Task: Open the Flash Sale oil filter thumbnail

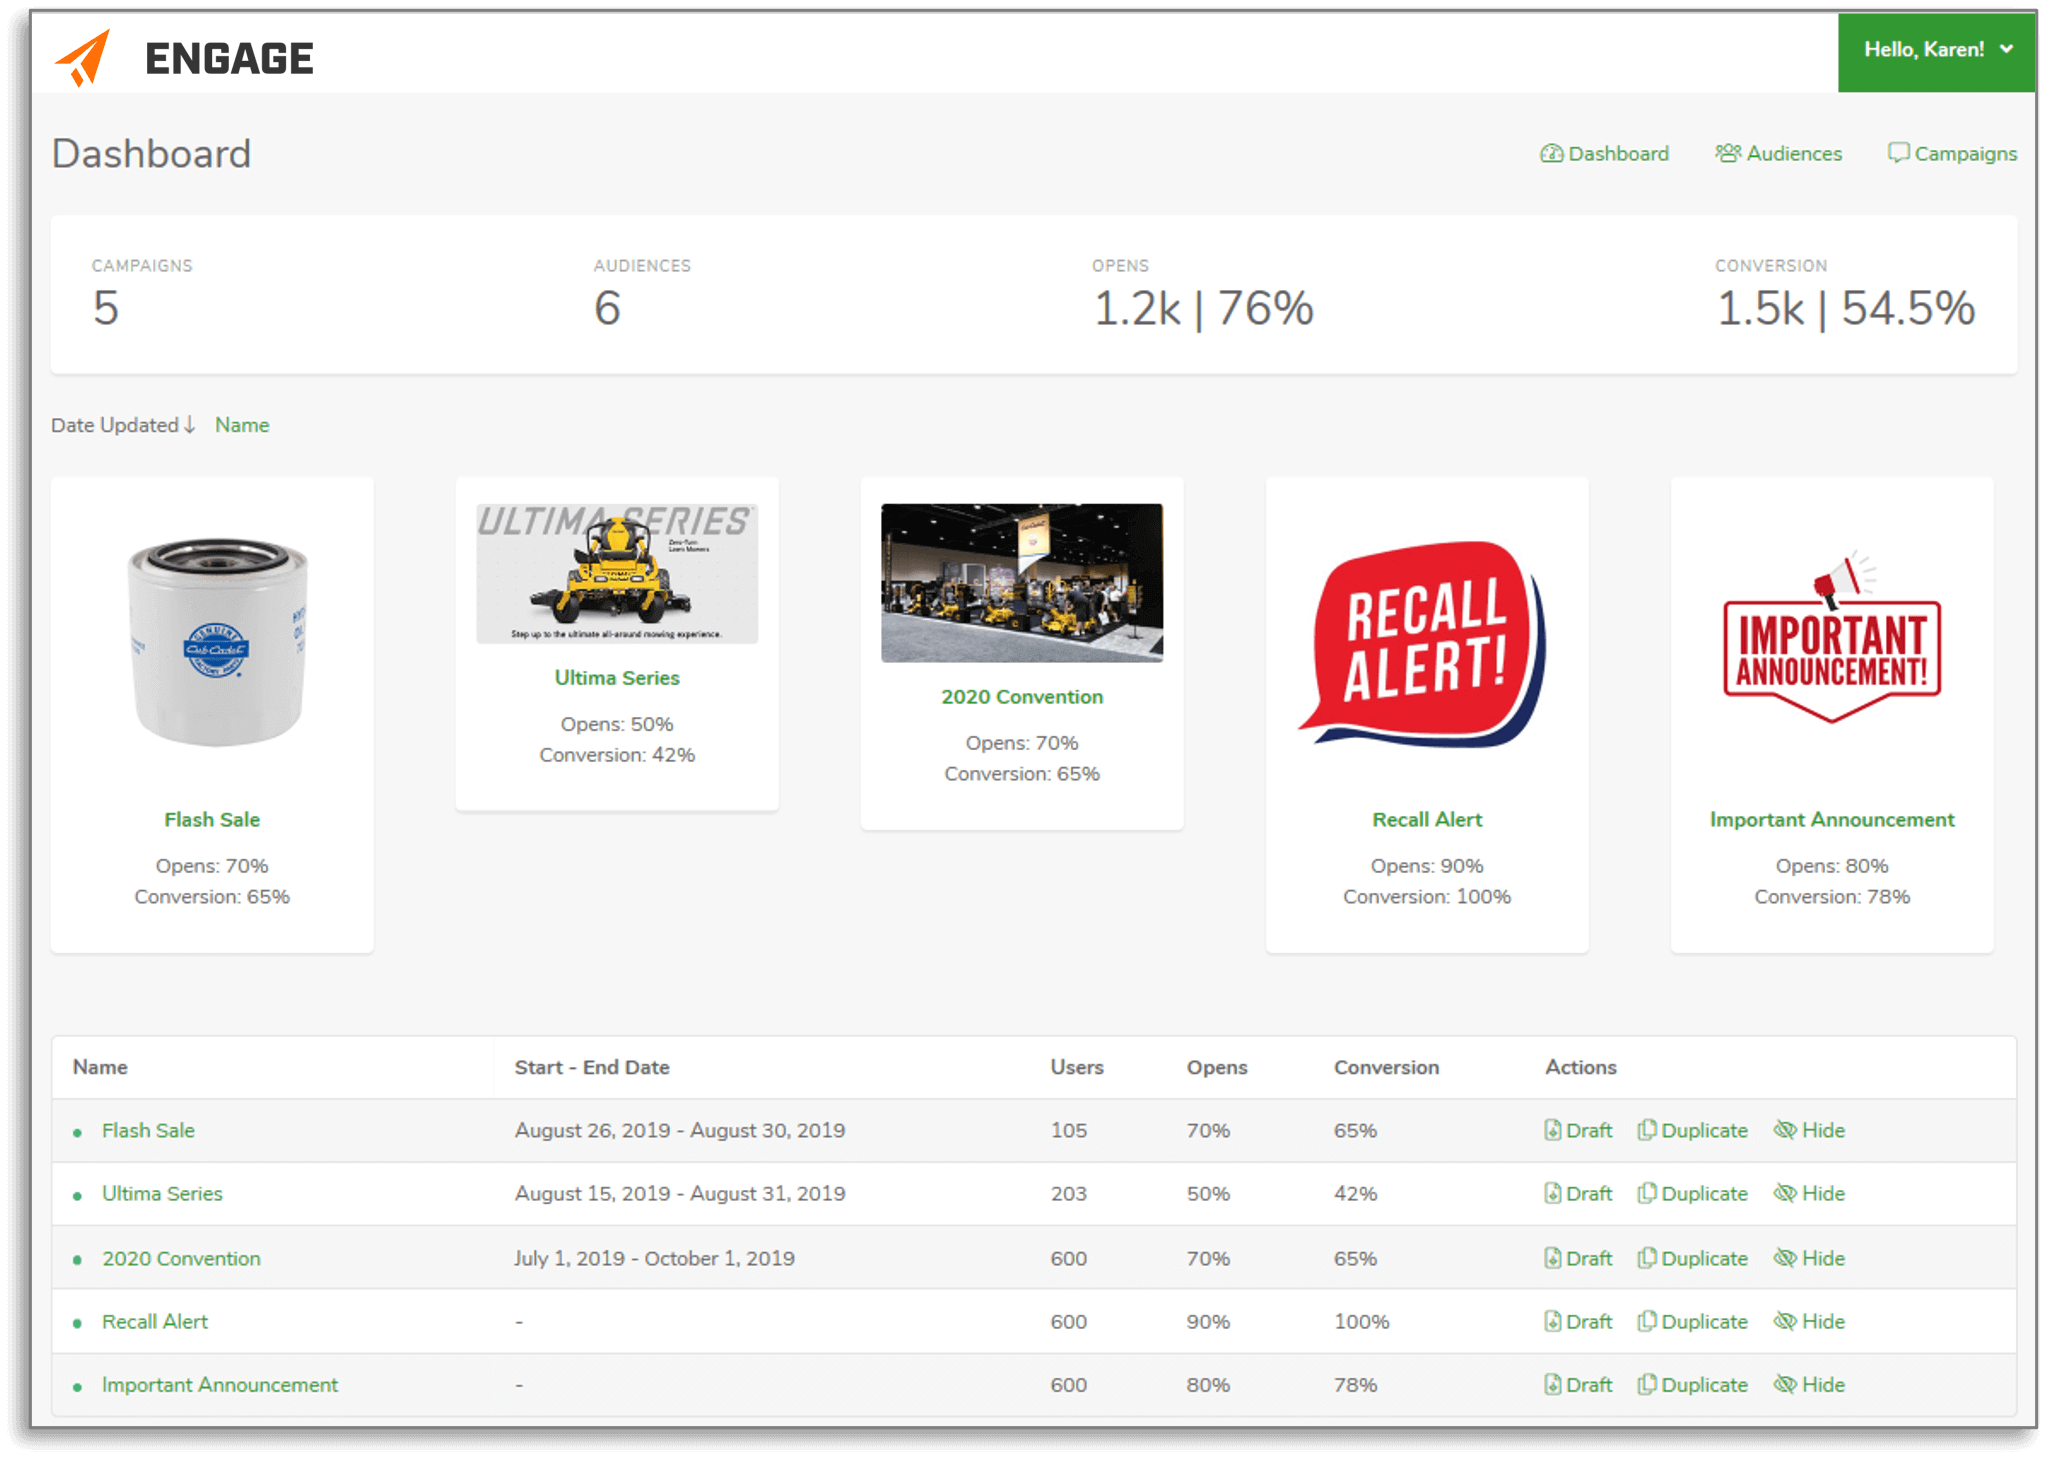Action: 216,643
